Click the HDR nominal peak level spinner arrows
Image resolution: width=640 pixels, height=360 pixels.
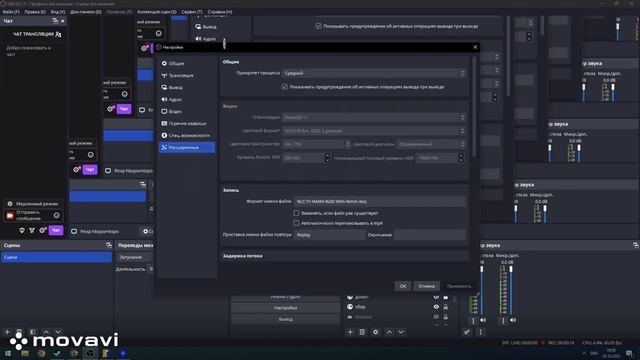tap(461, 158)
